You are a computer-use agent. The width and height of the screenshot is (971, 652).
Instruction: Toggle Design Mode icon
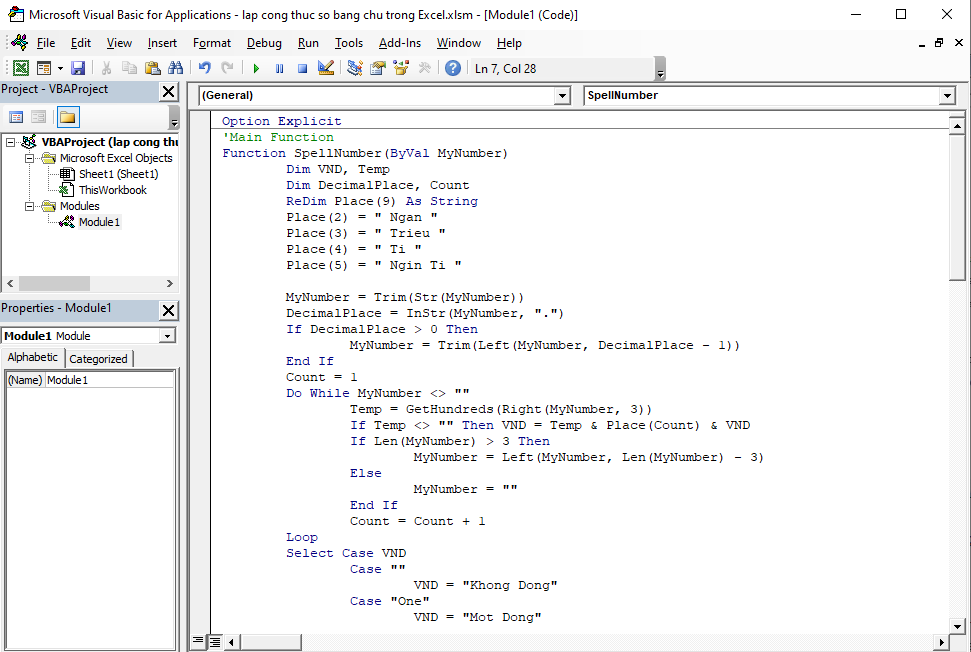point(326,68)
